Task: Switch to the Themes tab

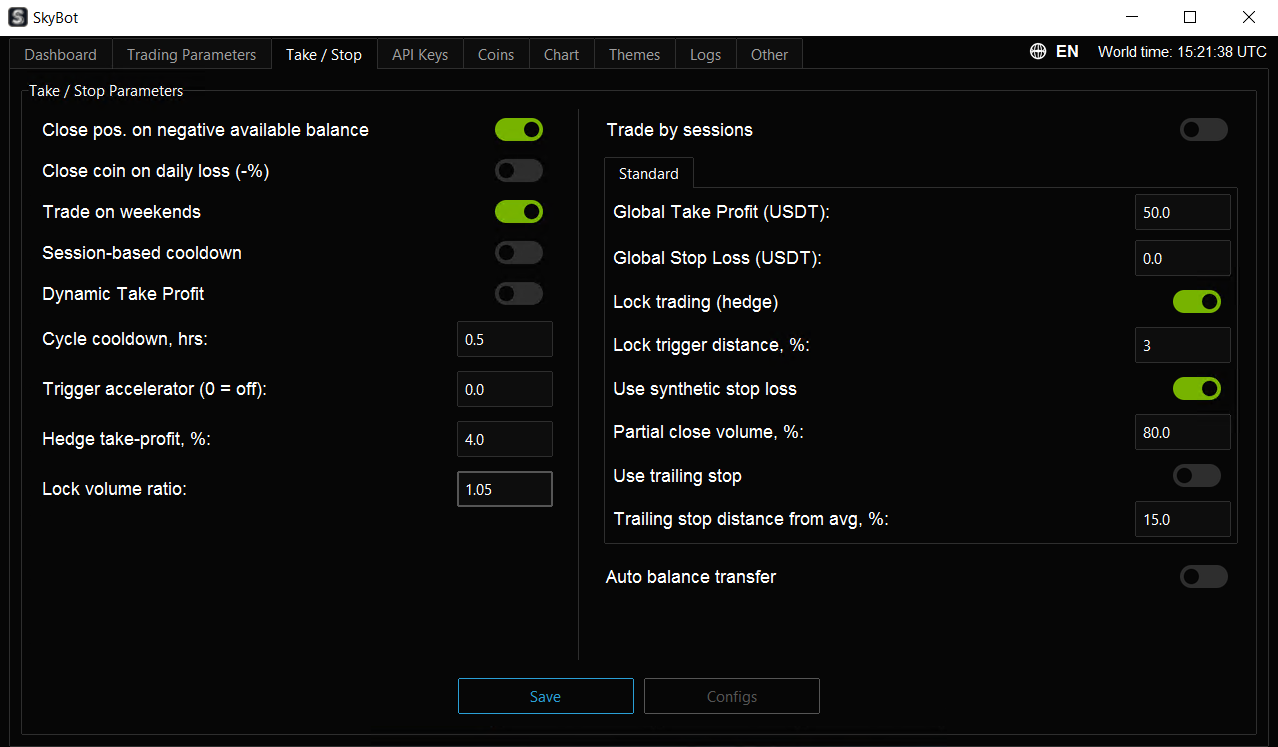Action: pyautogui.click(x=634, y=55)
